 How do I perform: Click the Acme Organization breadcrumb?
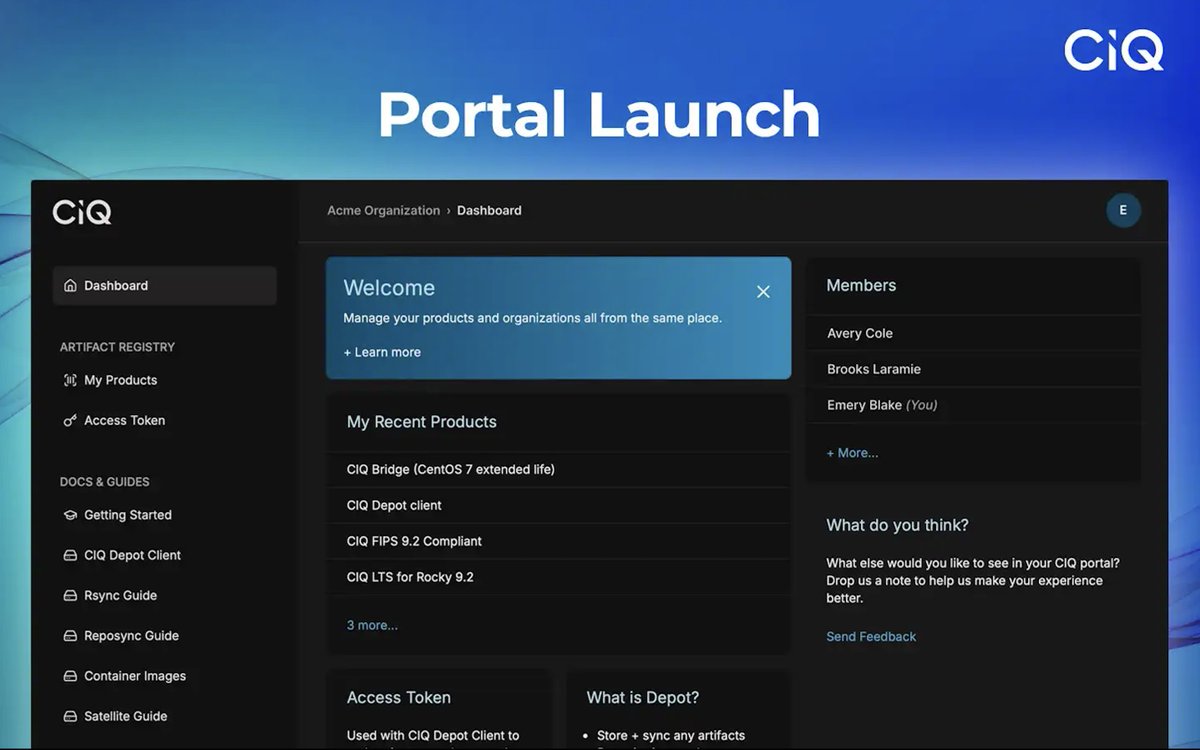383,211
